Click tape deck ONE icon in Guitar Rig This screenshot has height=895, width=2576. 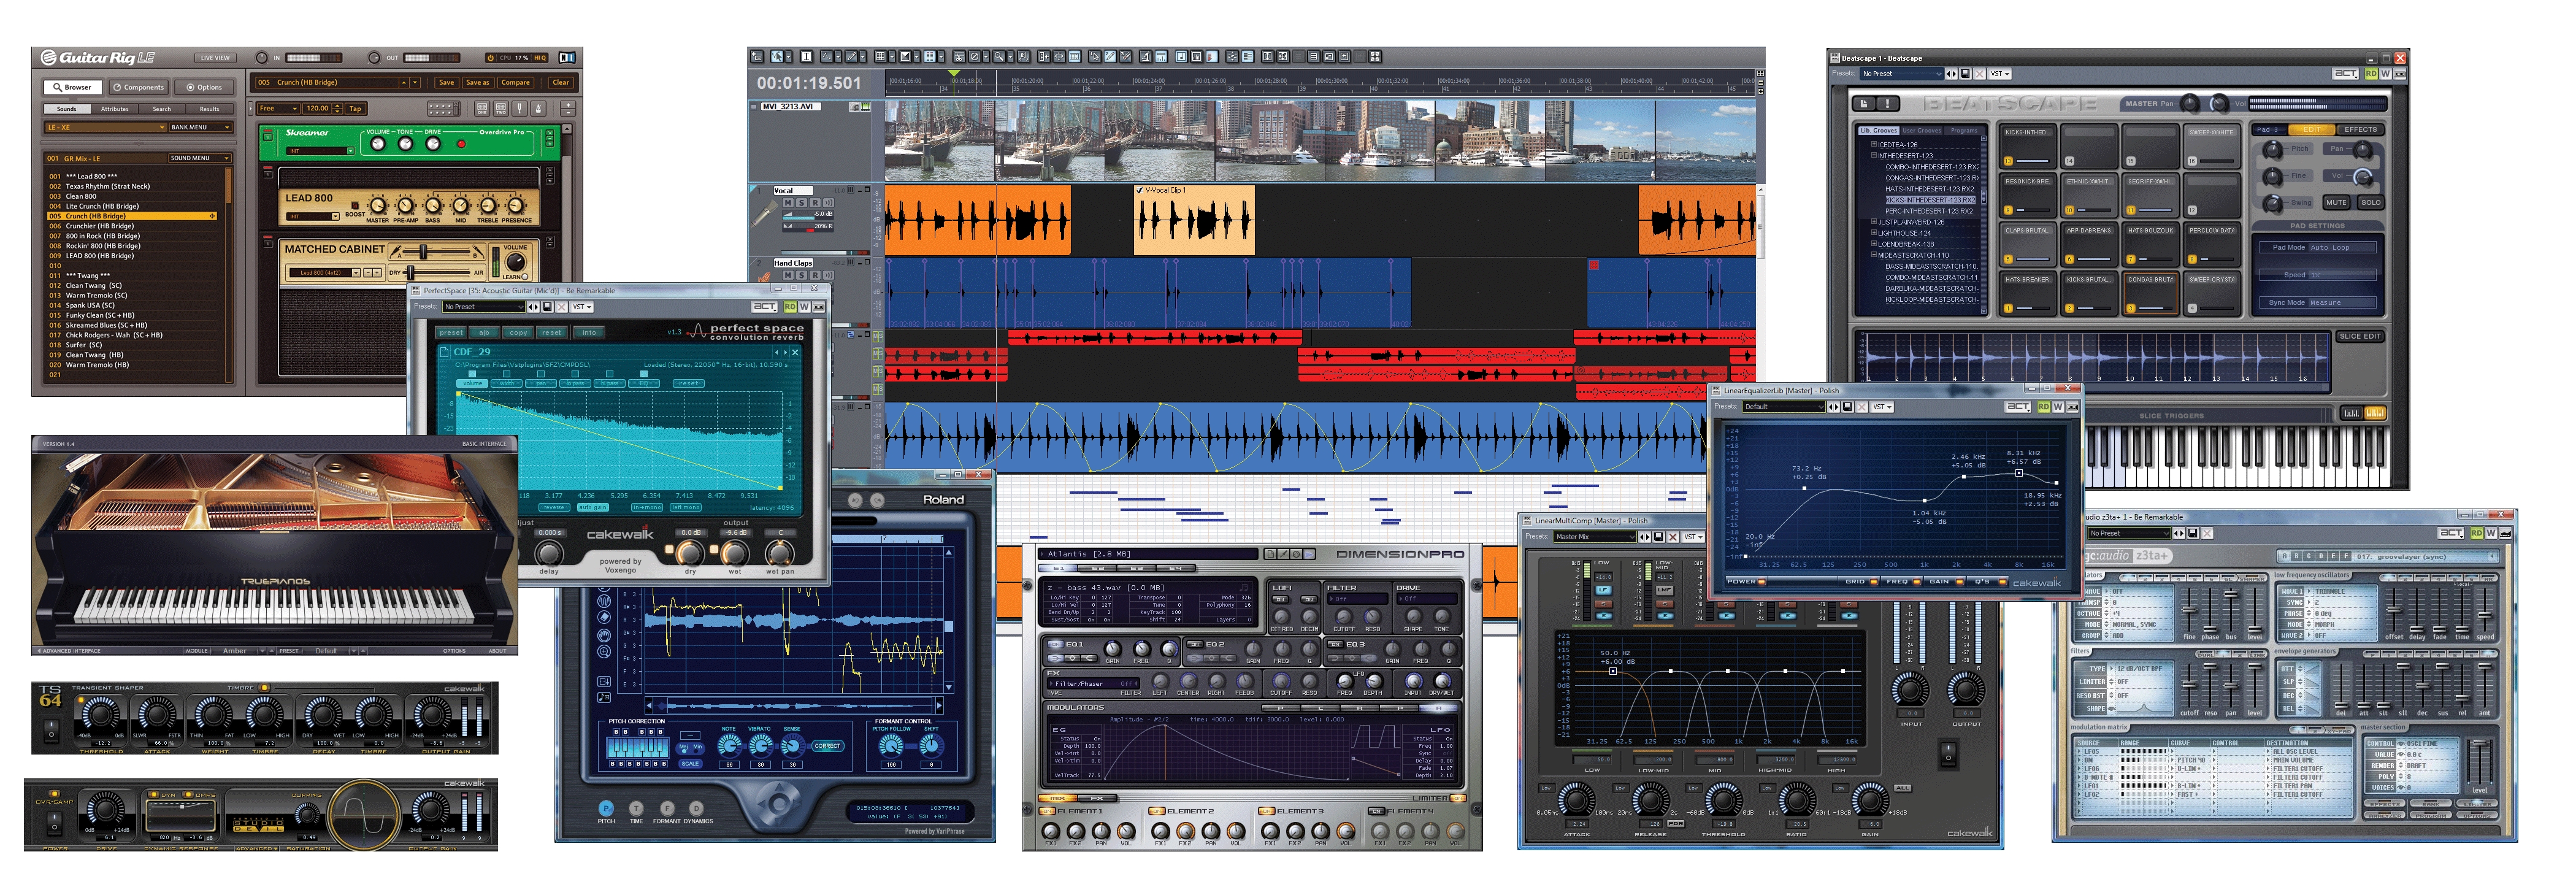point(482,109)
